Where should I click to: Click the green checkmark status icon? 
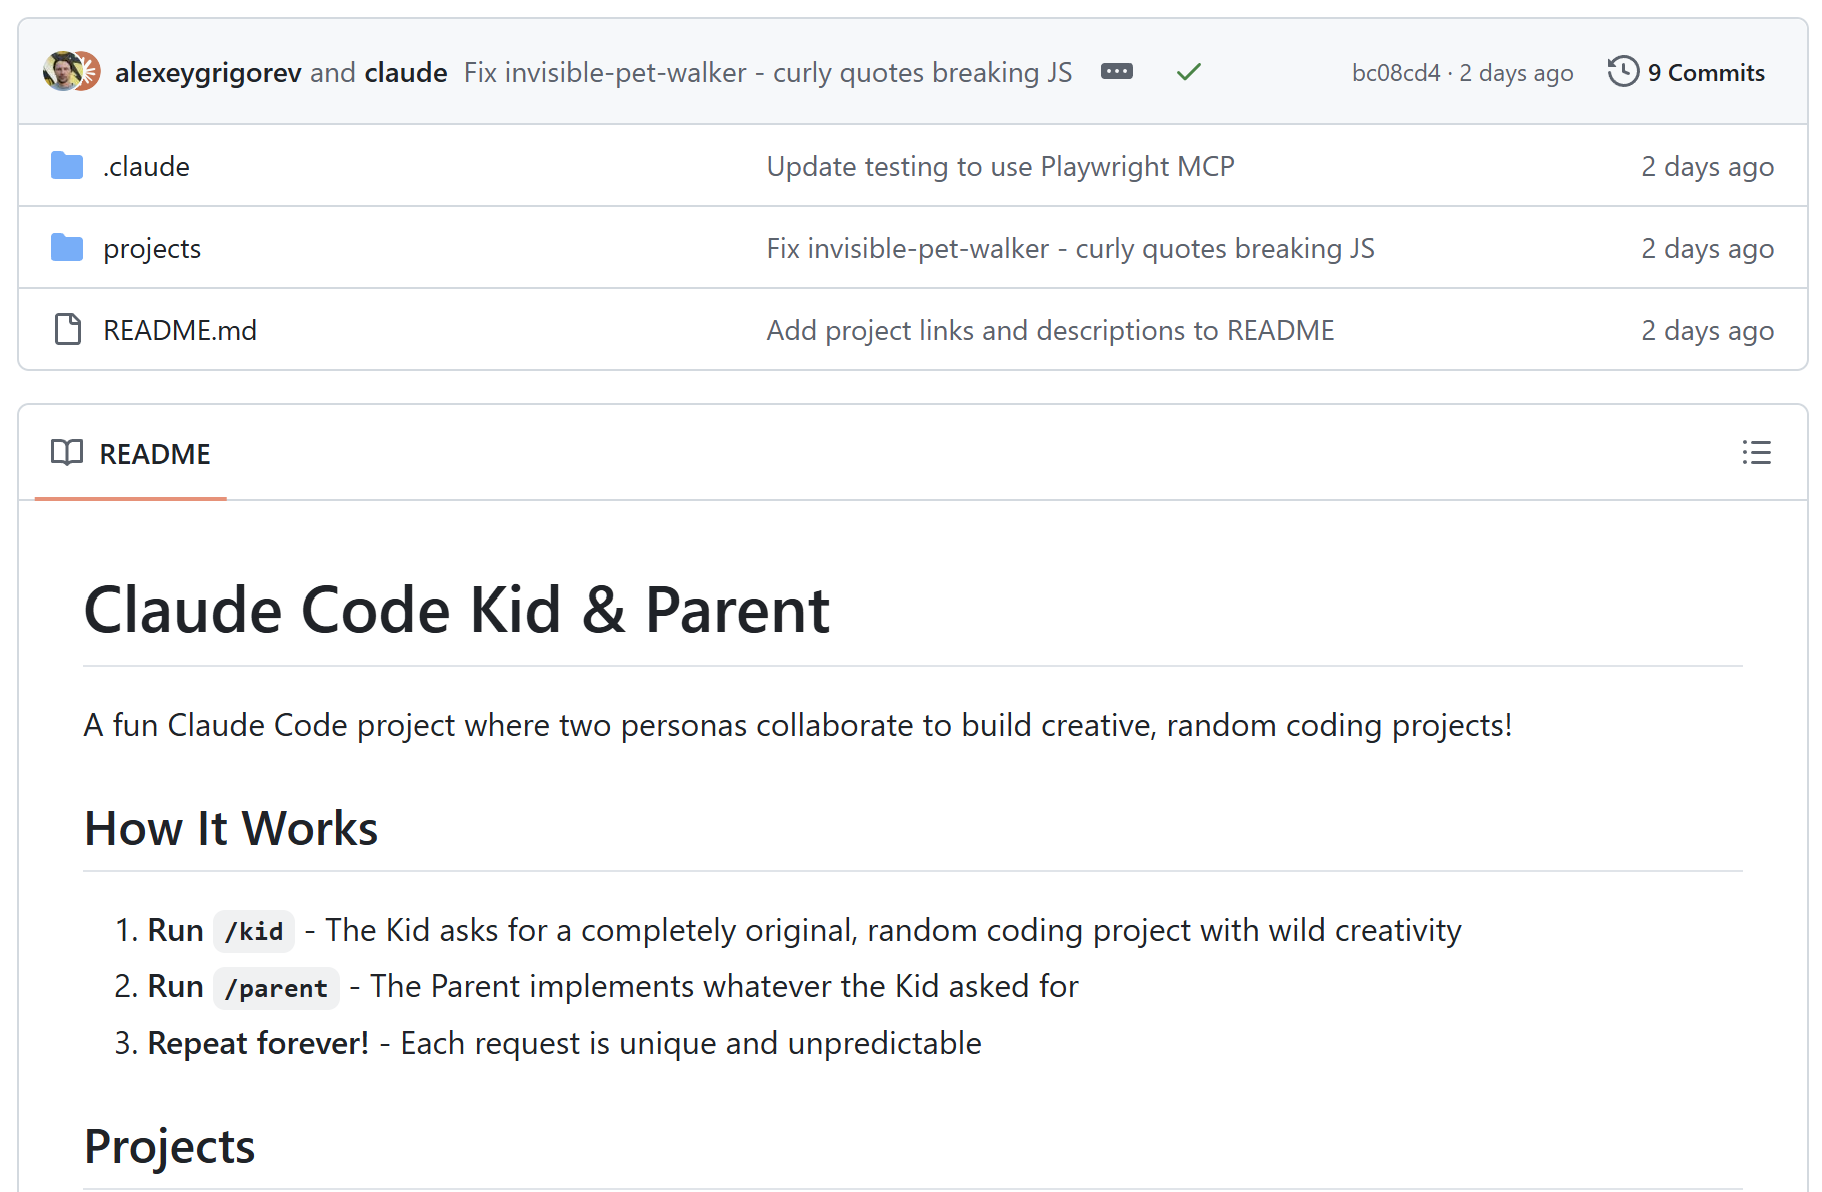[1188, 72]
